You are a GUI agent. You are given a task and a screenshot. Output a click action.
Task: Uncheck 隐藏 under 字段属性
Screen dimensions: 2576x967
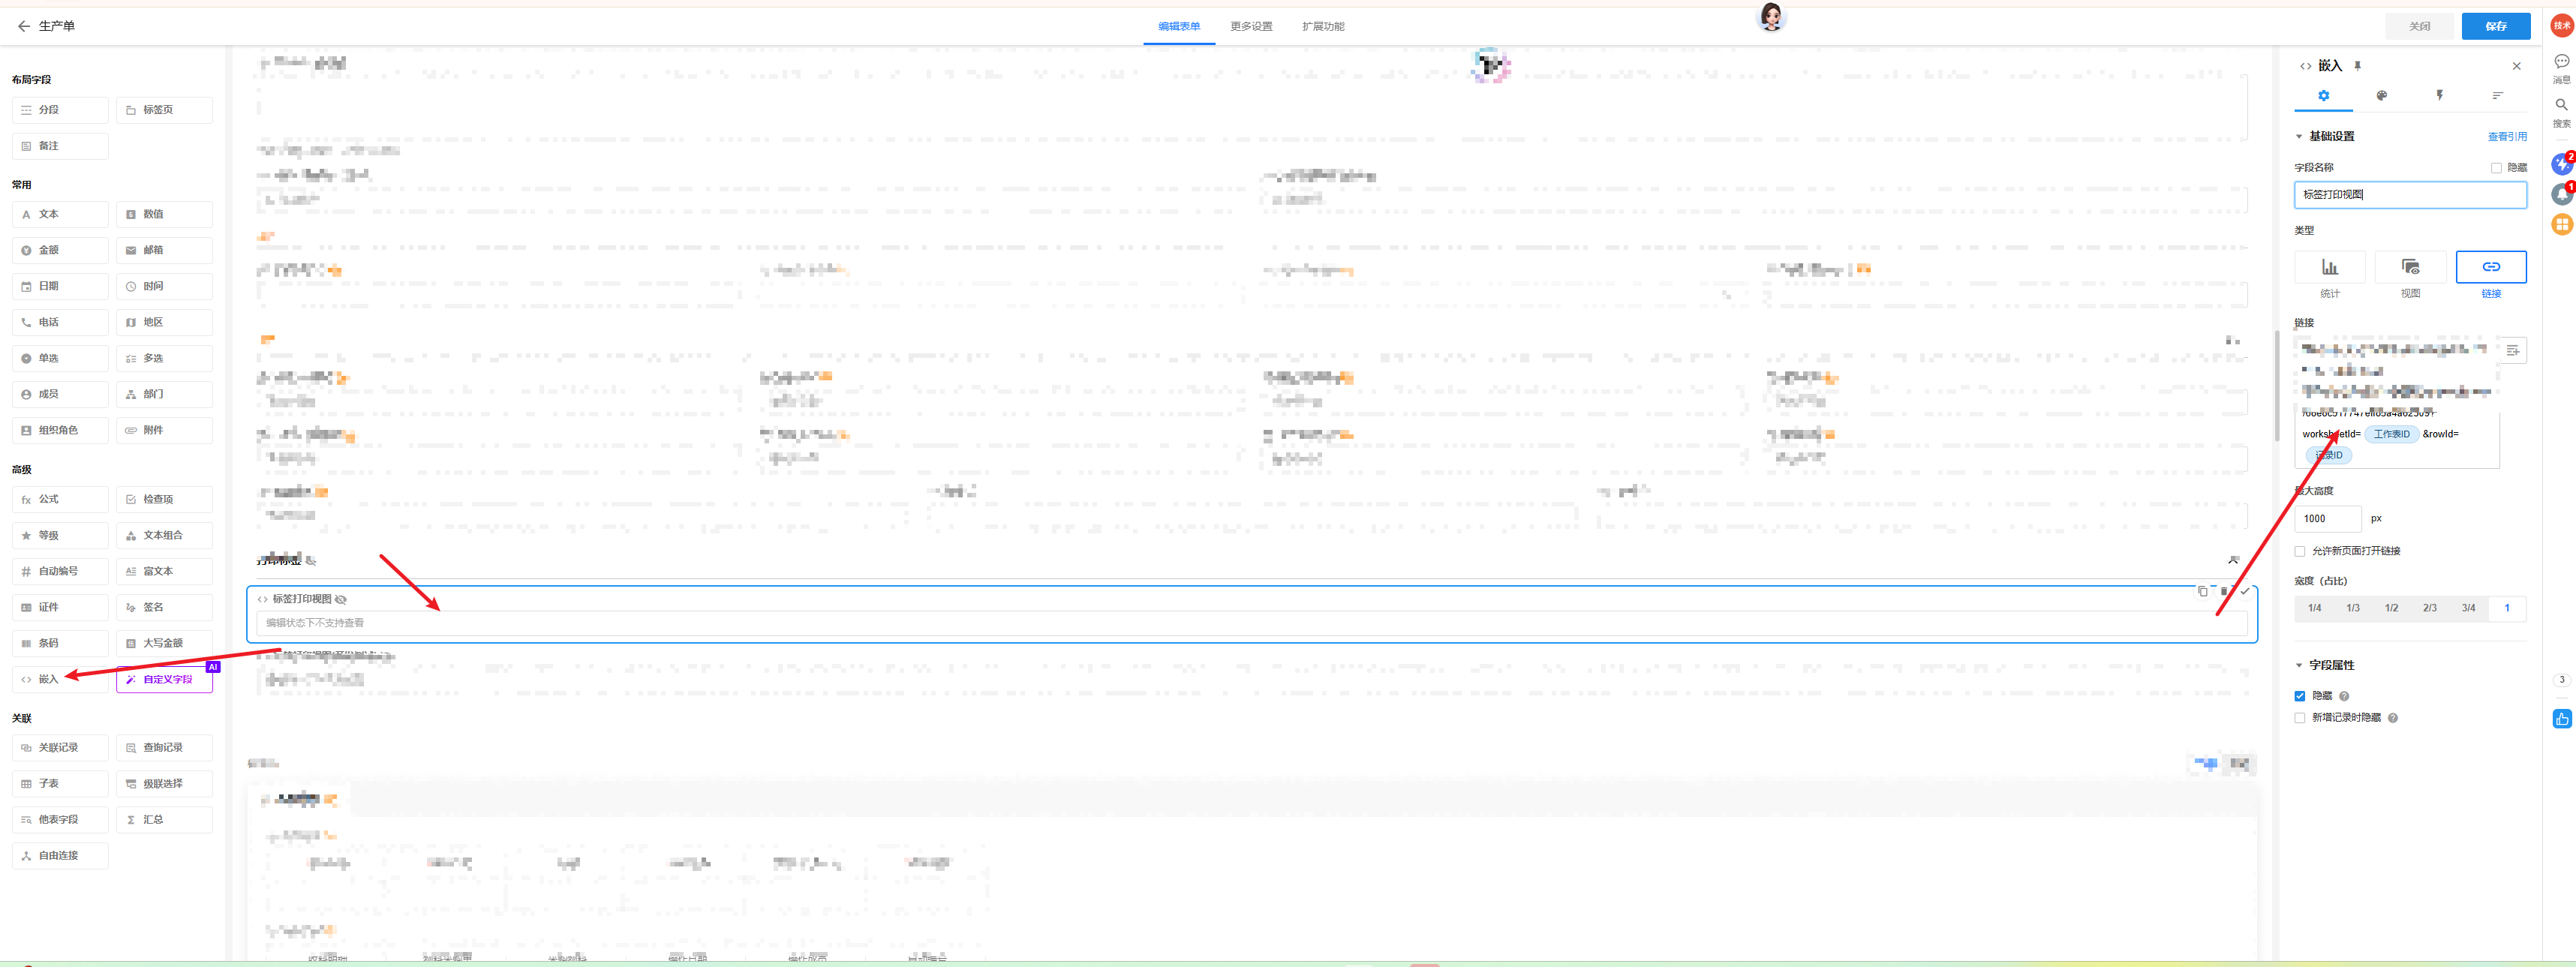tap(2300, 696)
